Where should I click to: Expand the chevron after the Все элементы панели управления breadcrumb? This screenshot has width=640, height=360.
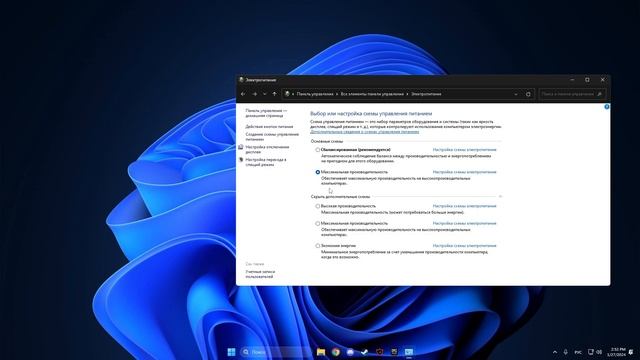pyautogui.click(x=407, y=94)
